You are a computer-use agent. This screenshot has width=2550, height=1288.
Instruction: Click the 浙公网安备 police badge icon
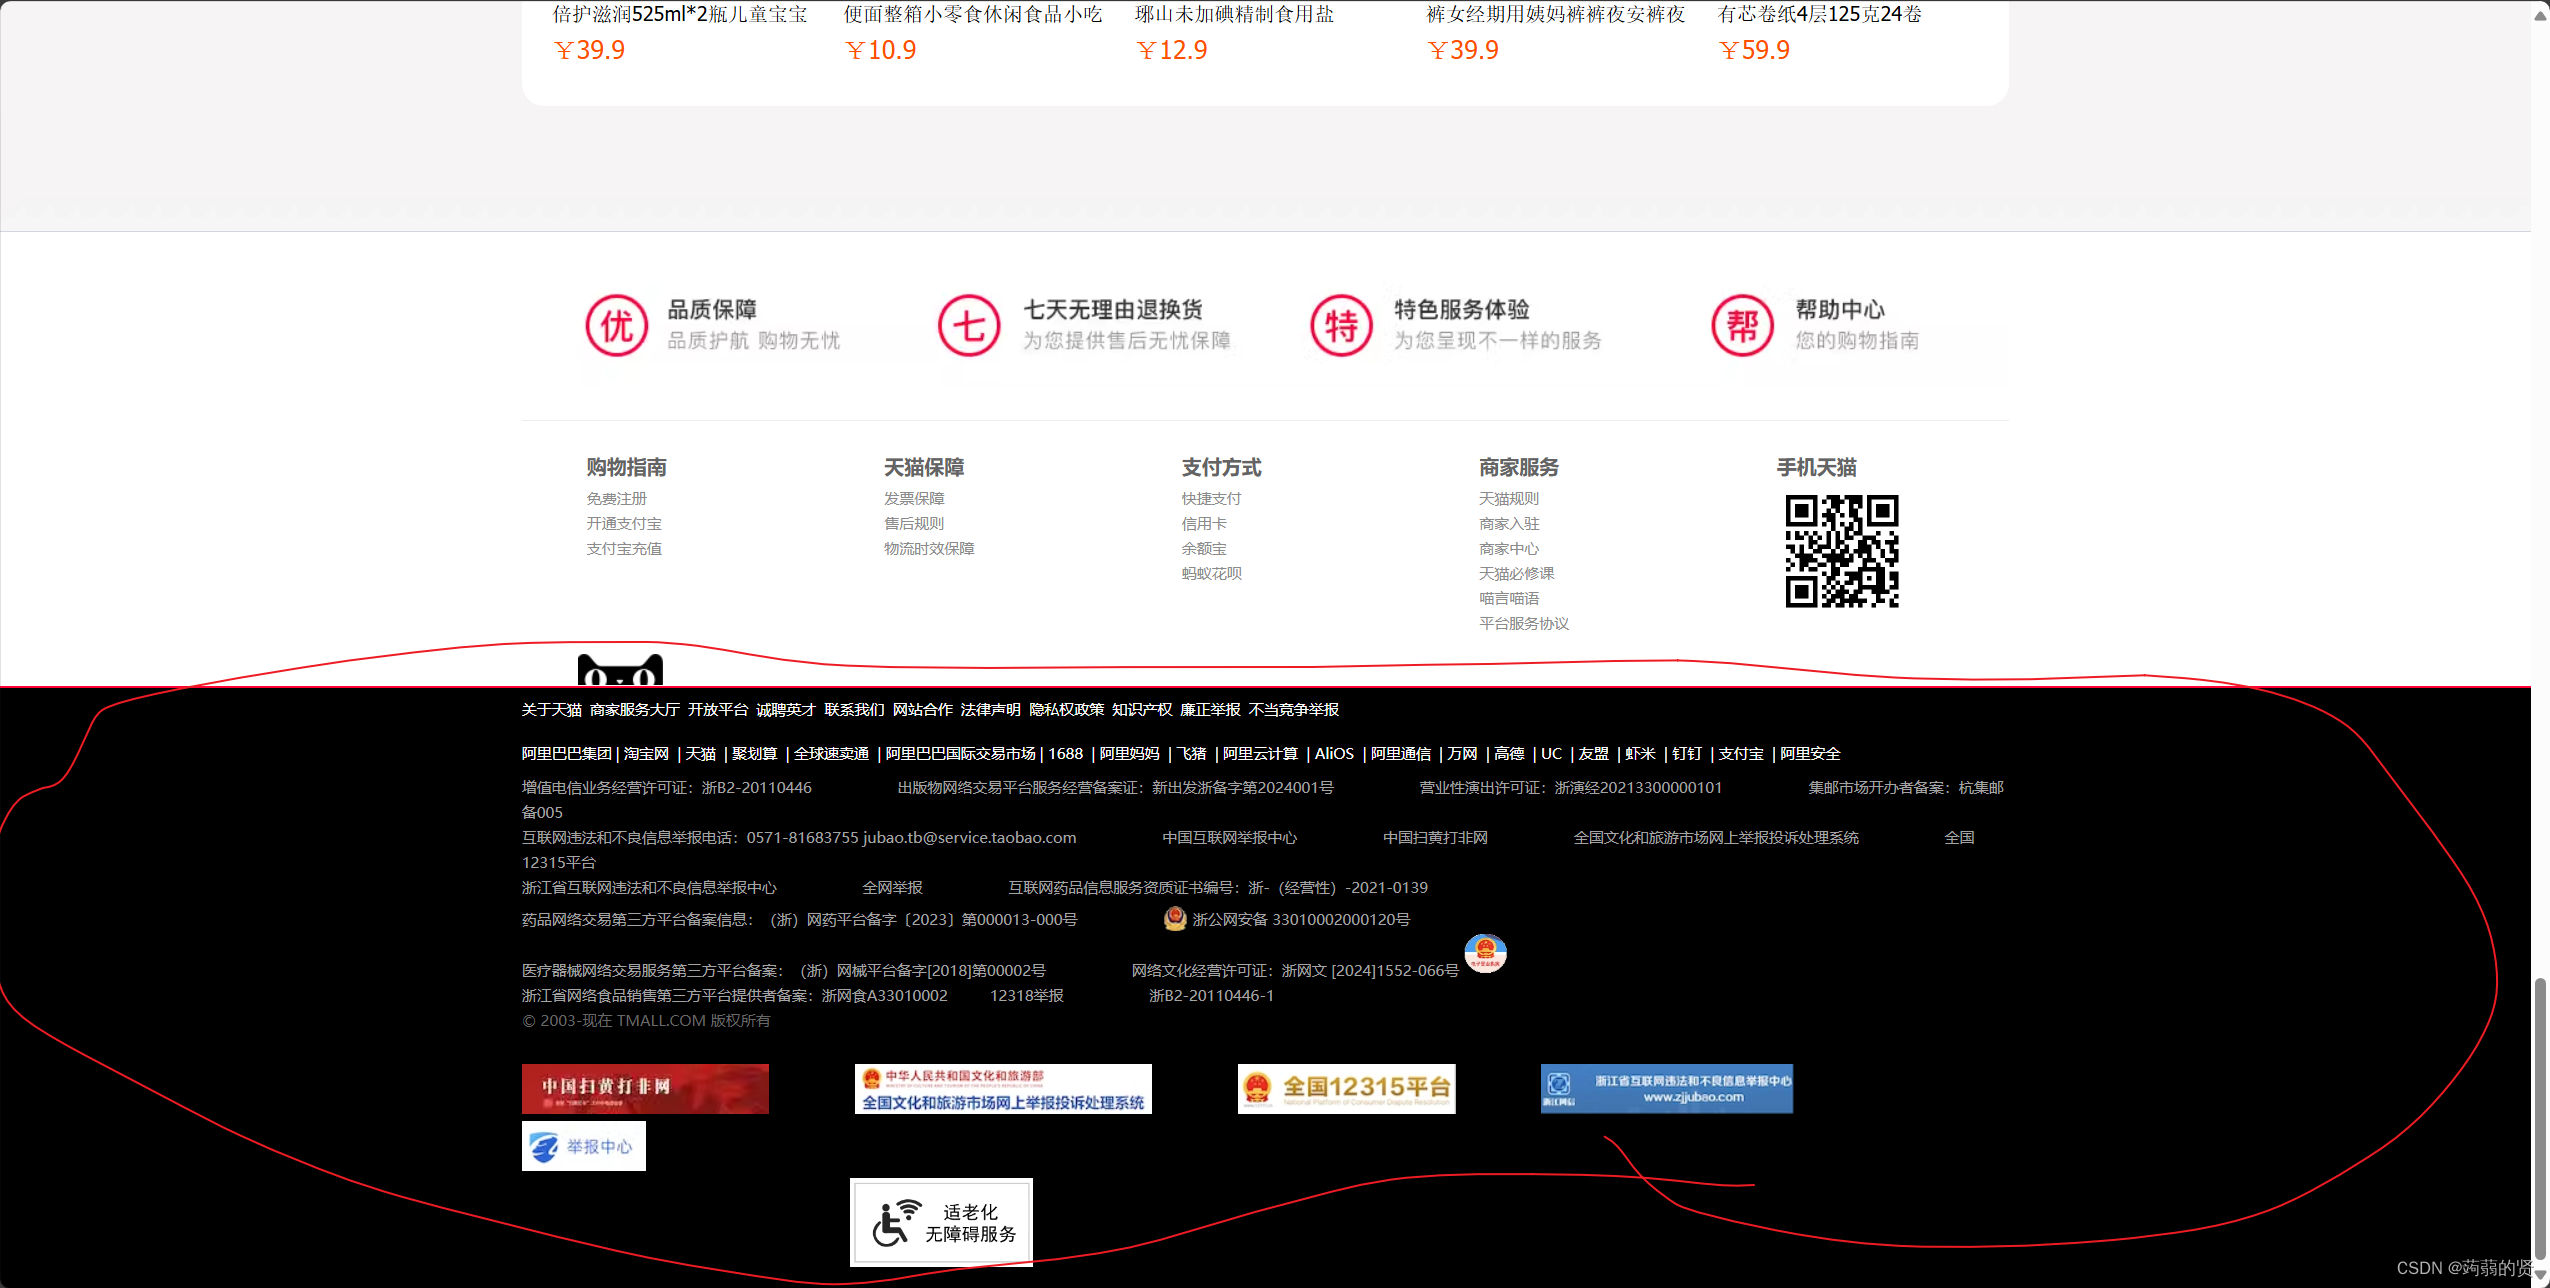1175,918
